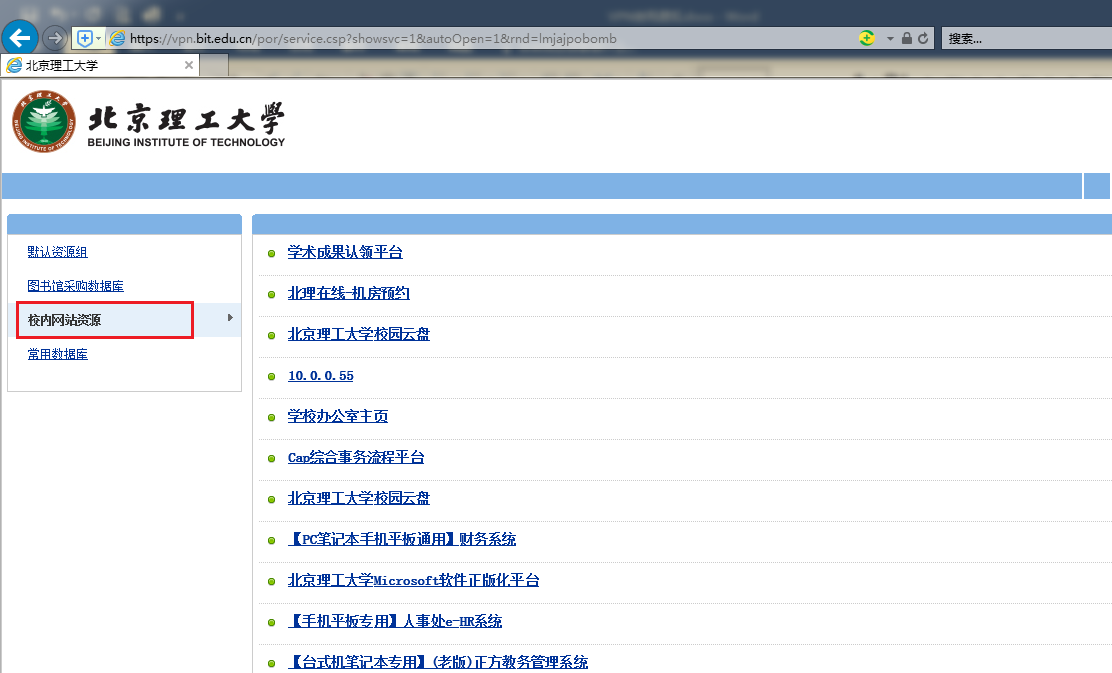Click the IE favicon on the 北京理工大学 tab
This screenshot has width=1112, height=673.
(13, 65)
